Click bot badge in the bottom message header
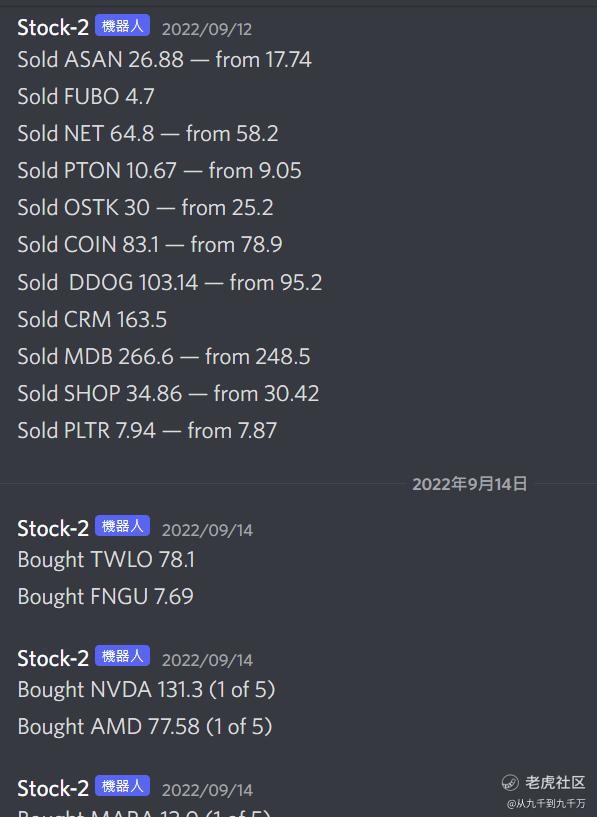The height and width of the screenshot is (817, 597). click(x=122, y=786)
